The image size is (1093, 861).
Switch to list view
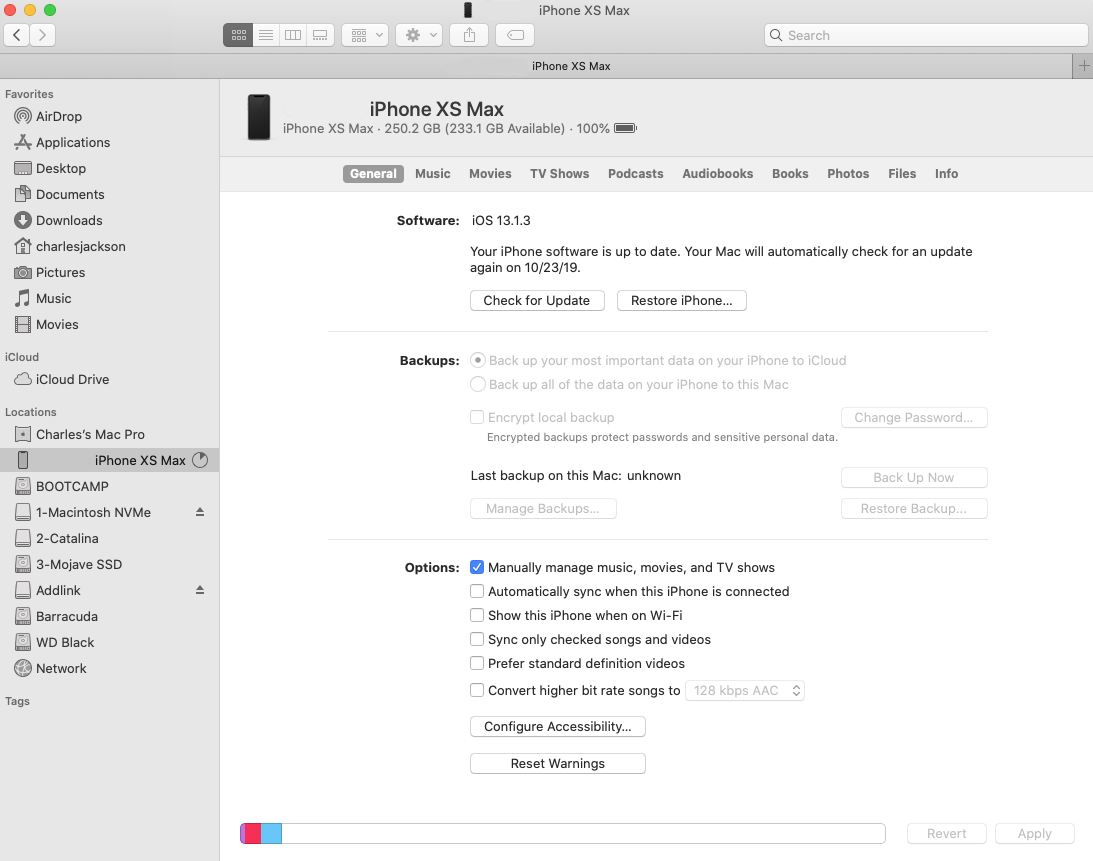[x=266, y=35]
